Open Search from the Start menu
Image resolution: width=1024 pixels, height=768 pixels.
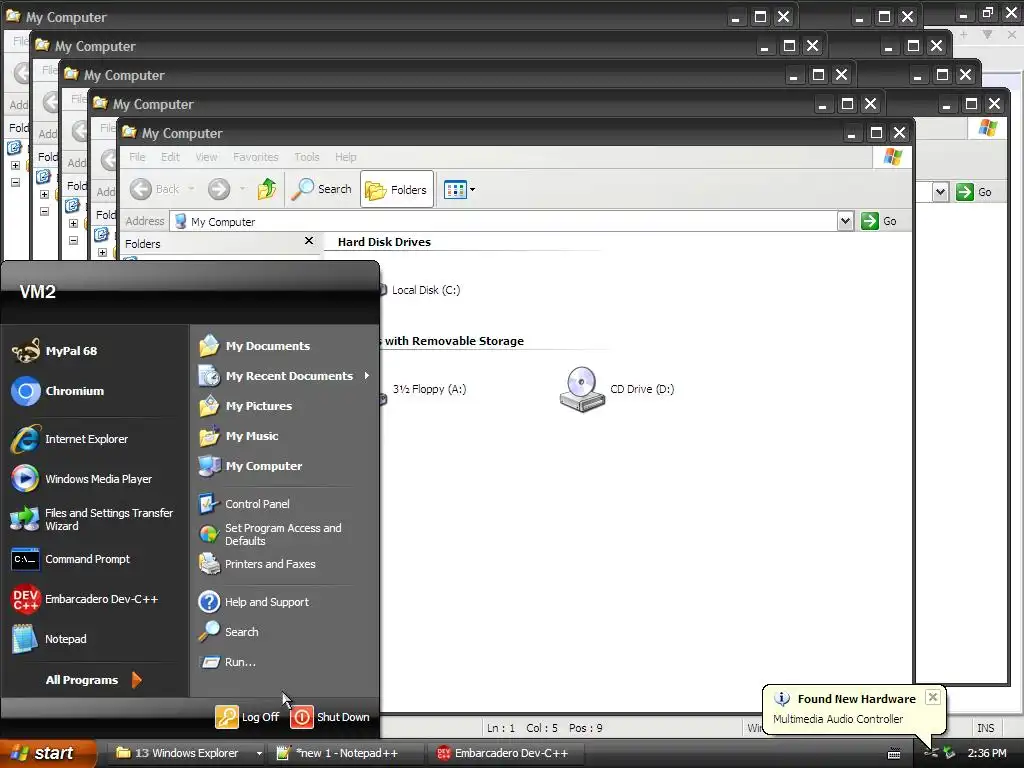pyautogui.click(x=229, y=632)
